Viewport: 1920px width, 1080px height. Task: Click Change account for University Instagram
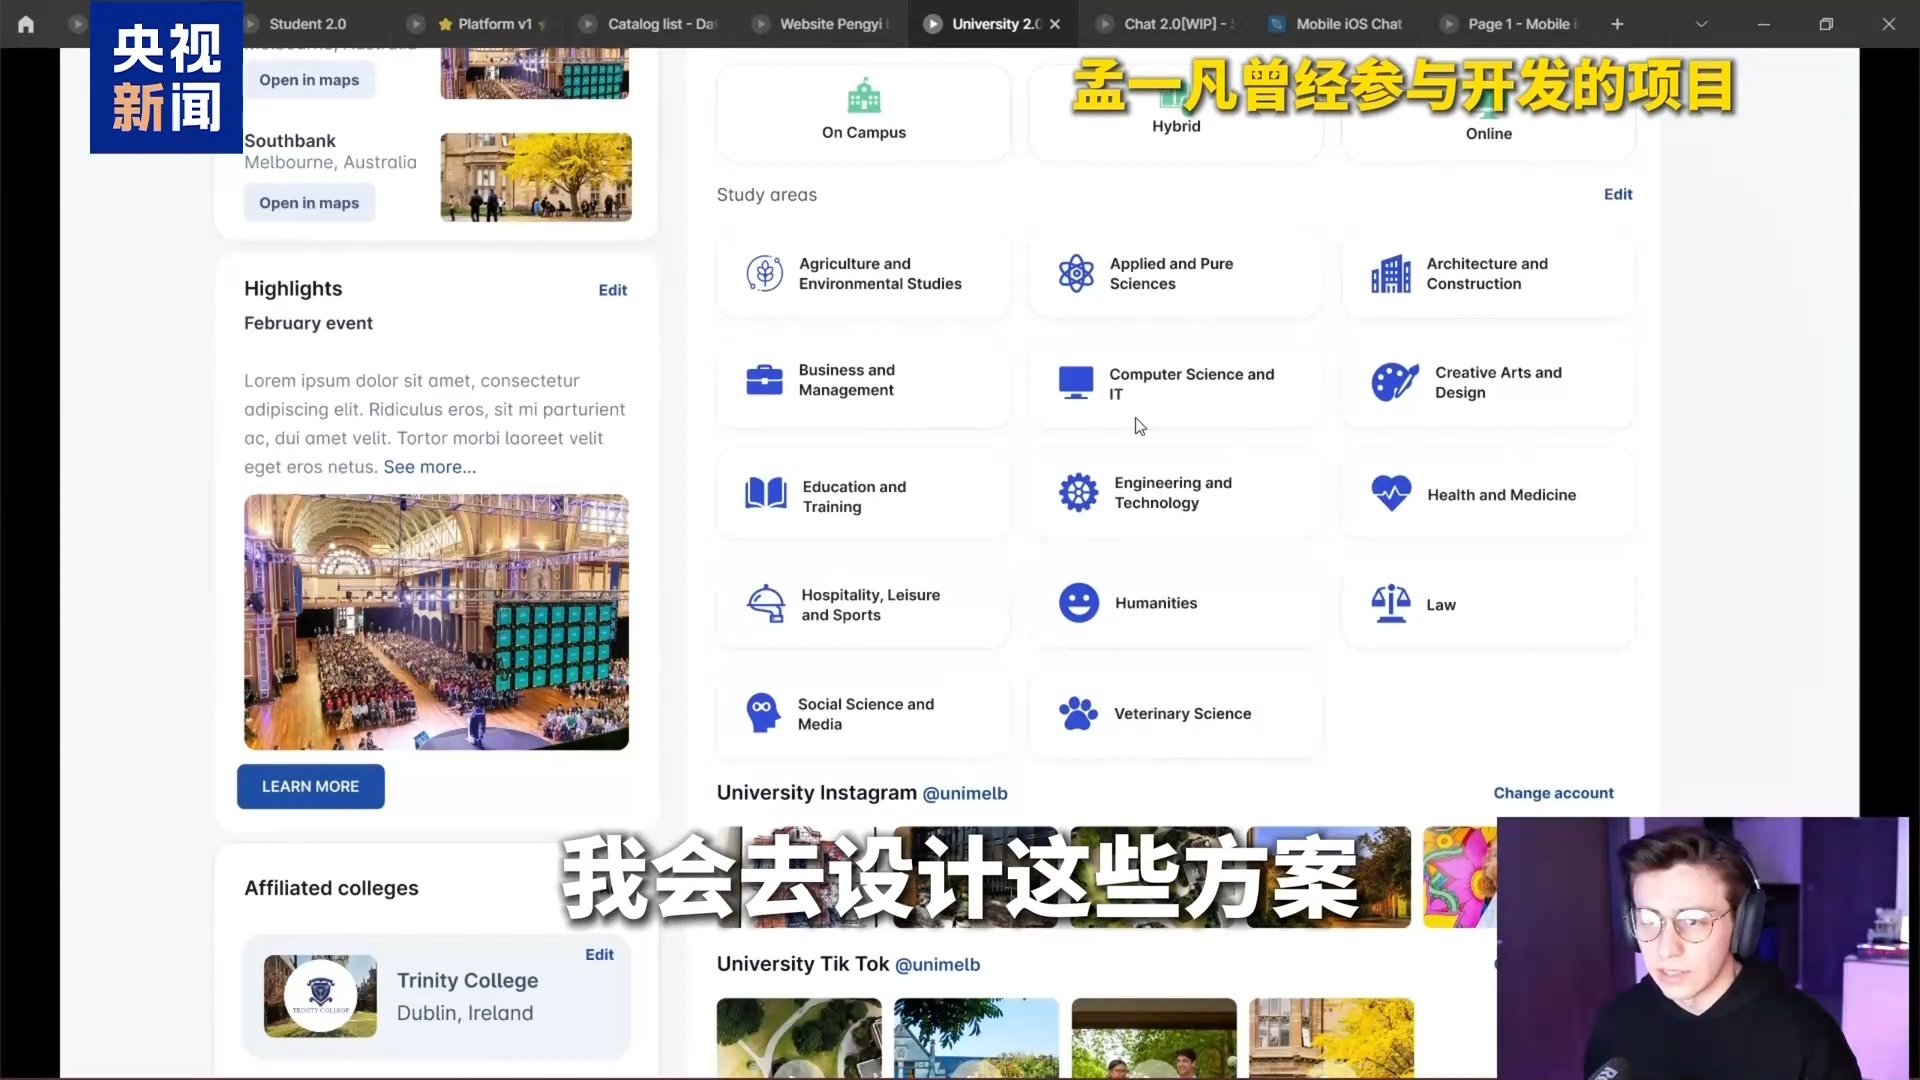click(x=1553, y=793)
